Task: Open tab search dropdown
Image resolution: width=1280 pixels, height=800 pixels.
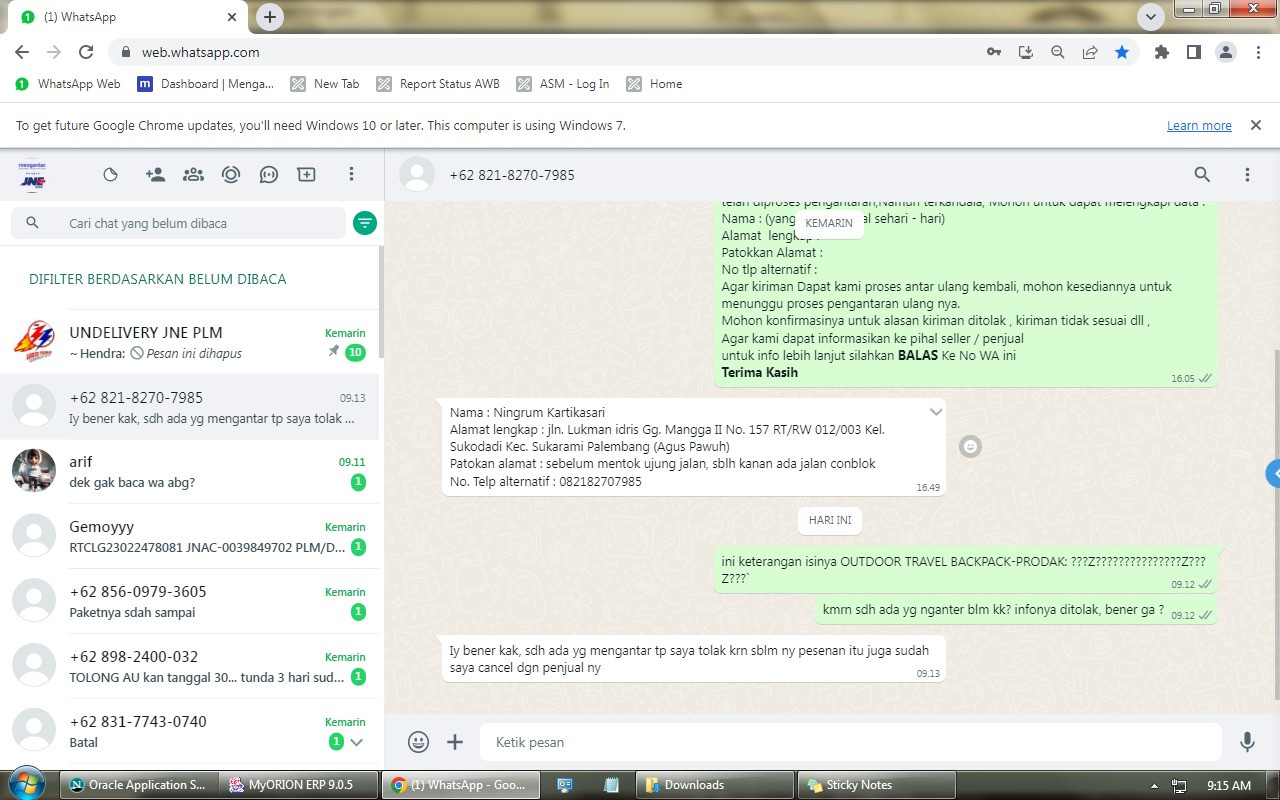Action: coord(1151,16)
